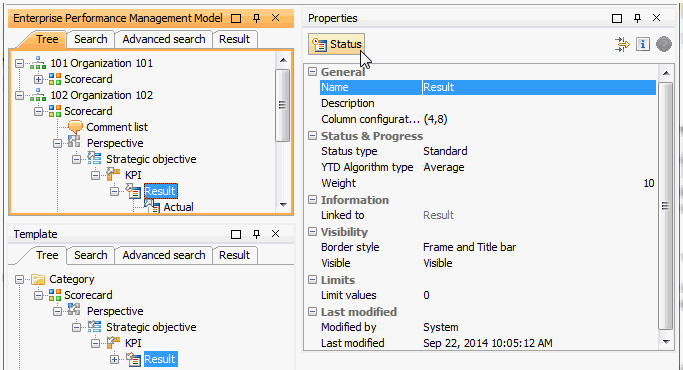This screenshot has height=370, width=683.
Task: Open the info icon in Properties toolbar
Action: point(643,44)
